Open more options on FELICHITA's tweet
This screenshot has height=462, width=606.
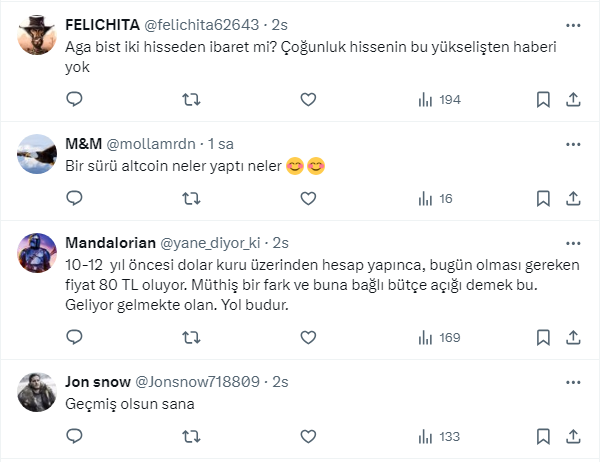[x=573, y=24]
